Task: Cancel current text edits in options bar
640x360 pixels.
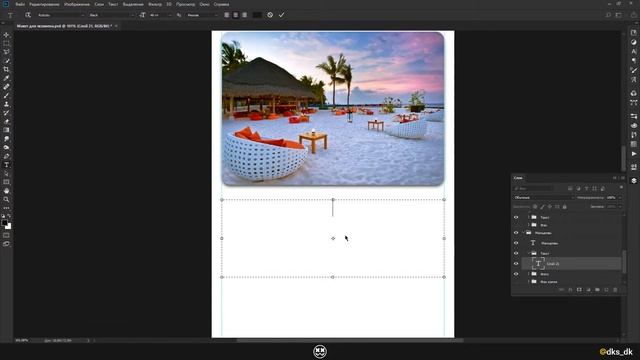Action: [x=270, y=15]
